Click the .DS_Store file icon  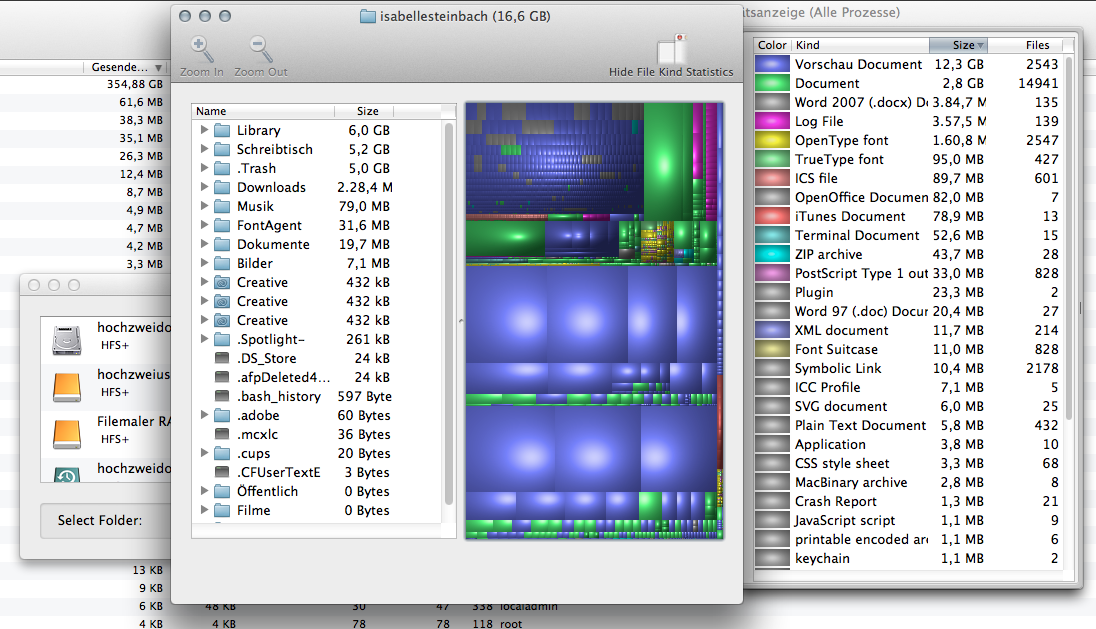tap(222, 358)
